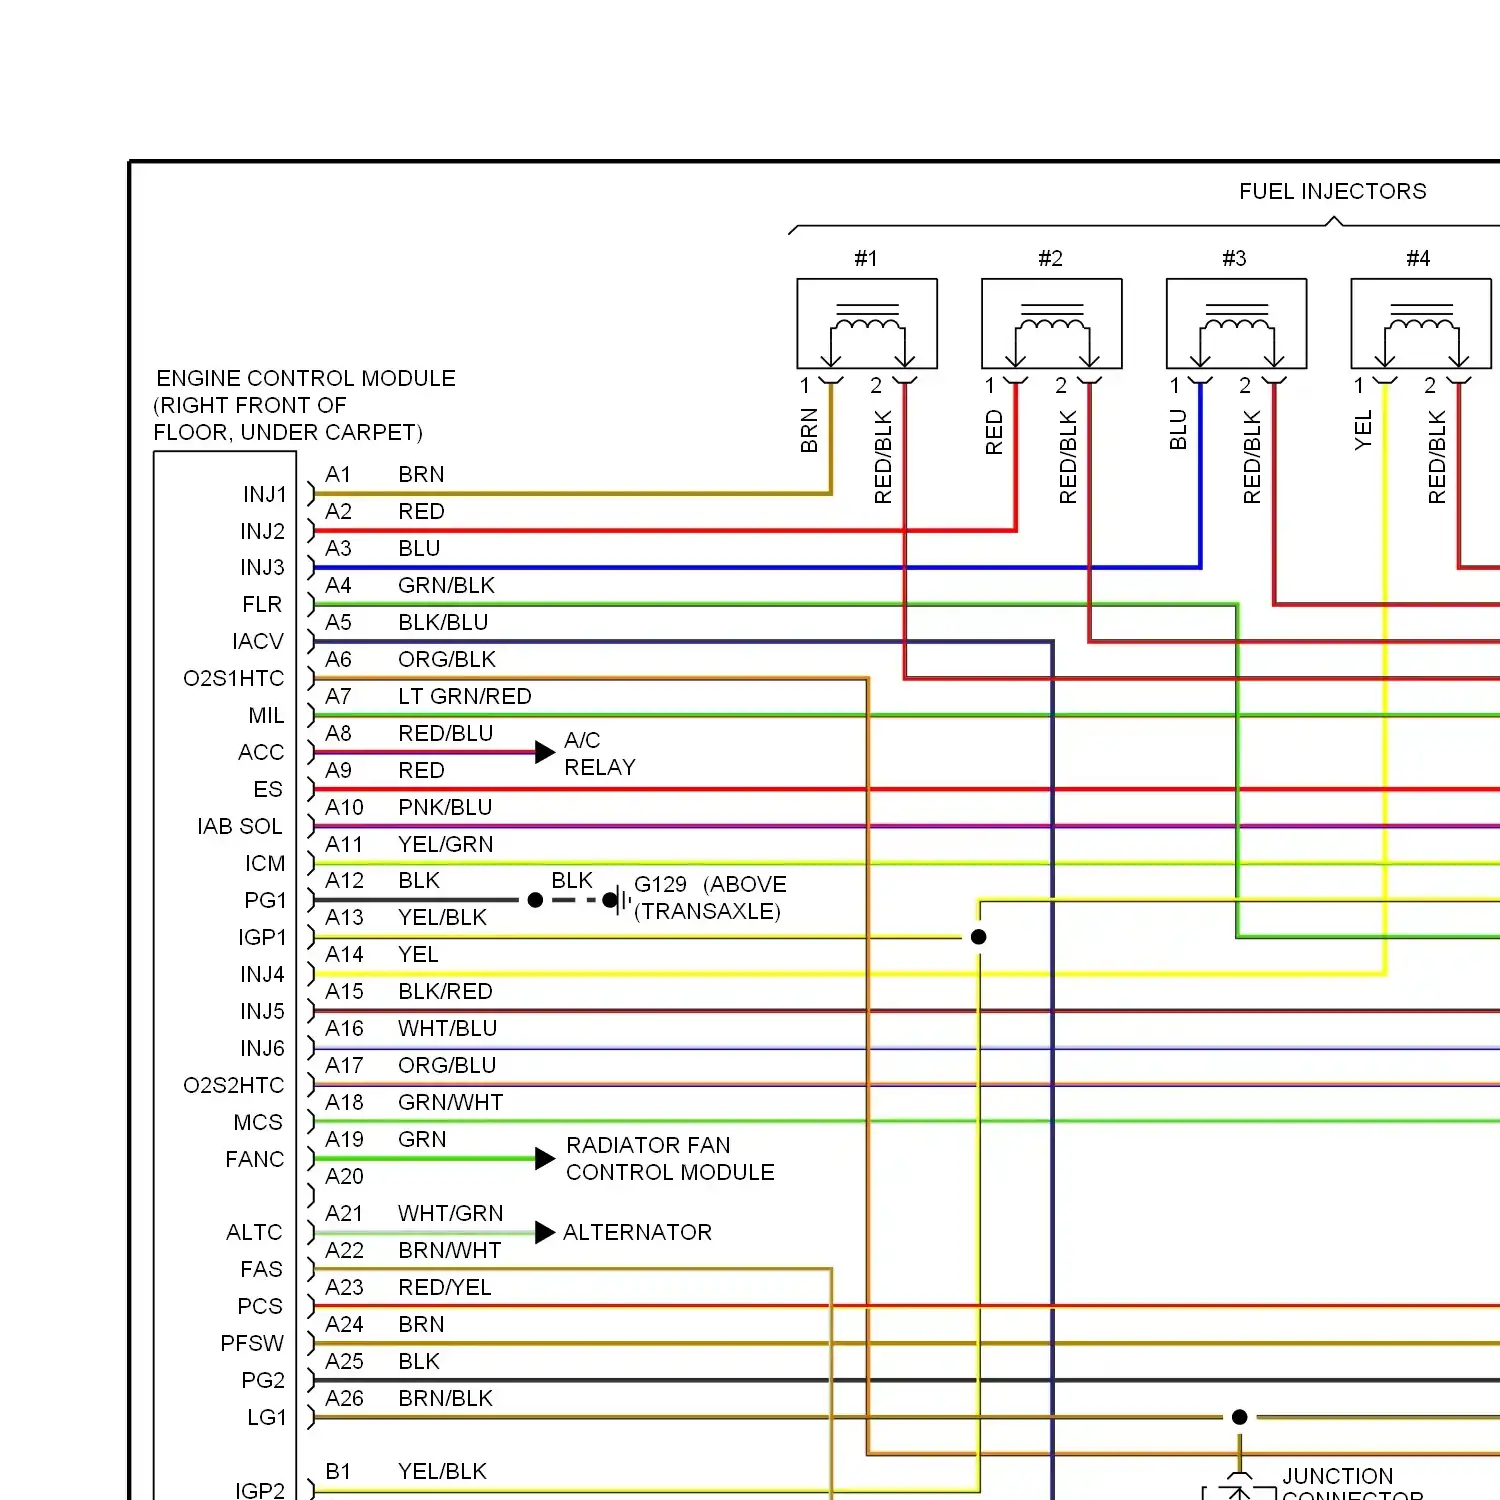1500x1500 pixels.
Task: Click the INJ3 signal name
Action: pos(262,567)
